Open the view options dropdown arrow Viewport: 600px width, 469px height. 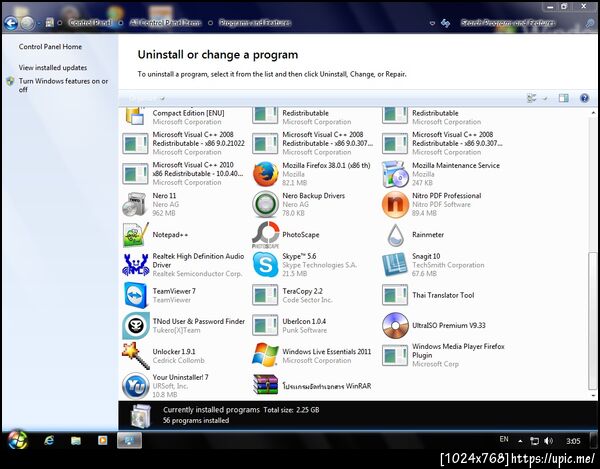pyautogui.click(x=545, y=98)
